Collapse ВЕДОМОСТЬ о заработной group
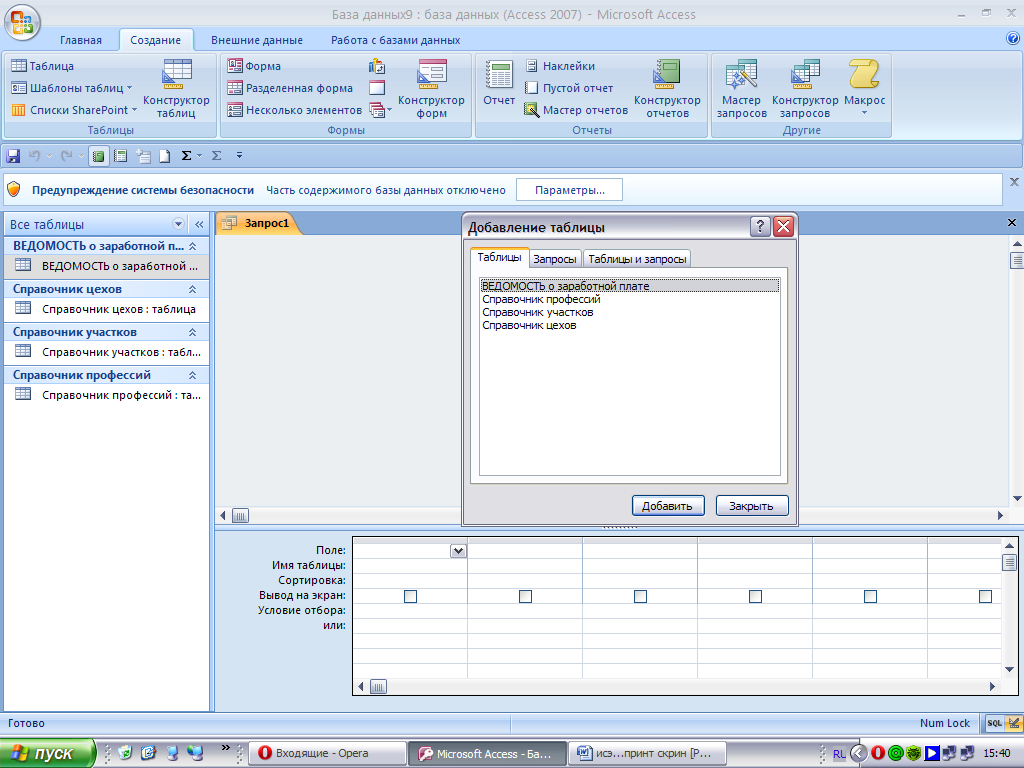The width and height of the screenshot is (1024, 768). pyautogui.click(x=193, y=246)
